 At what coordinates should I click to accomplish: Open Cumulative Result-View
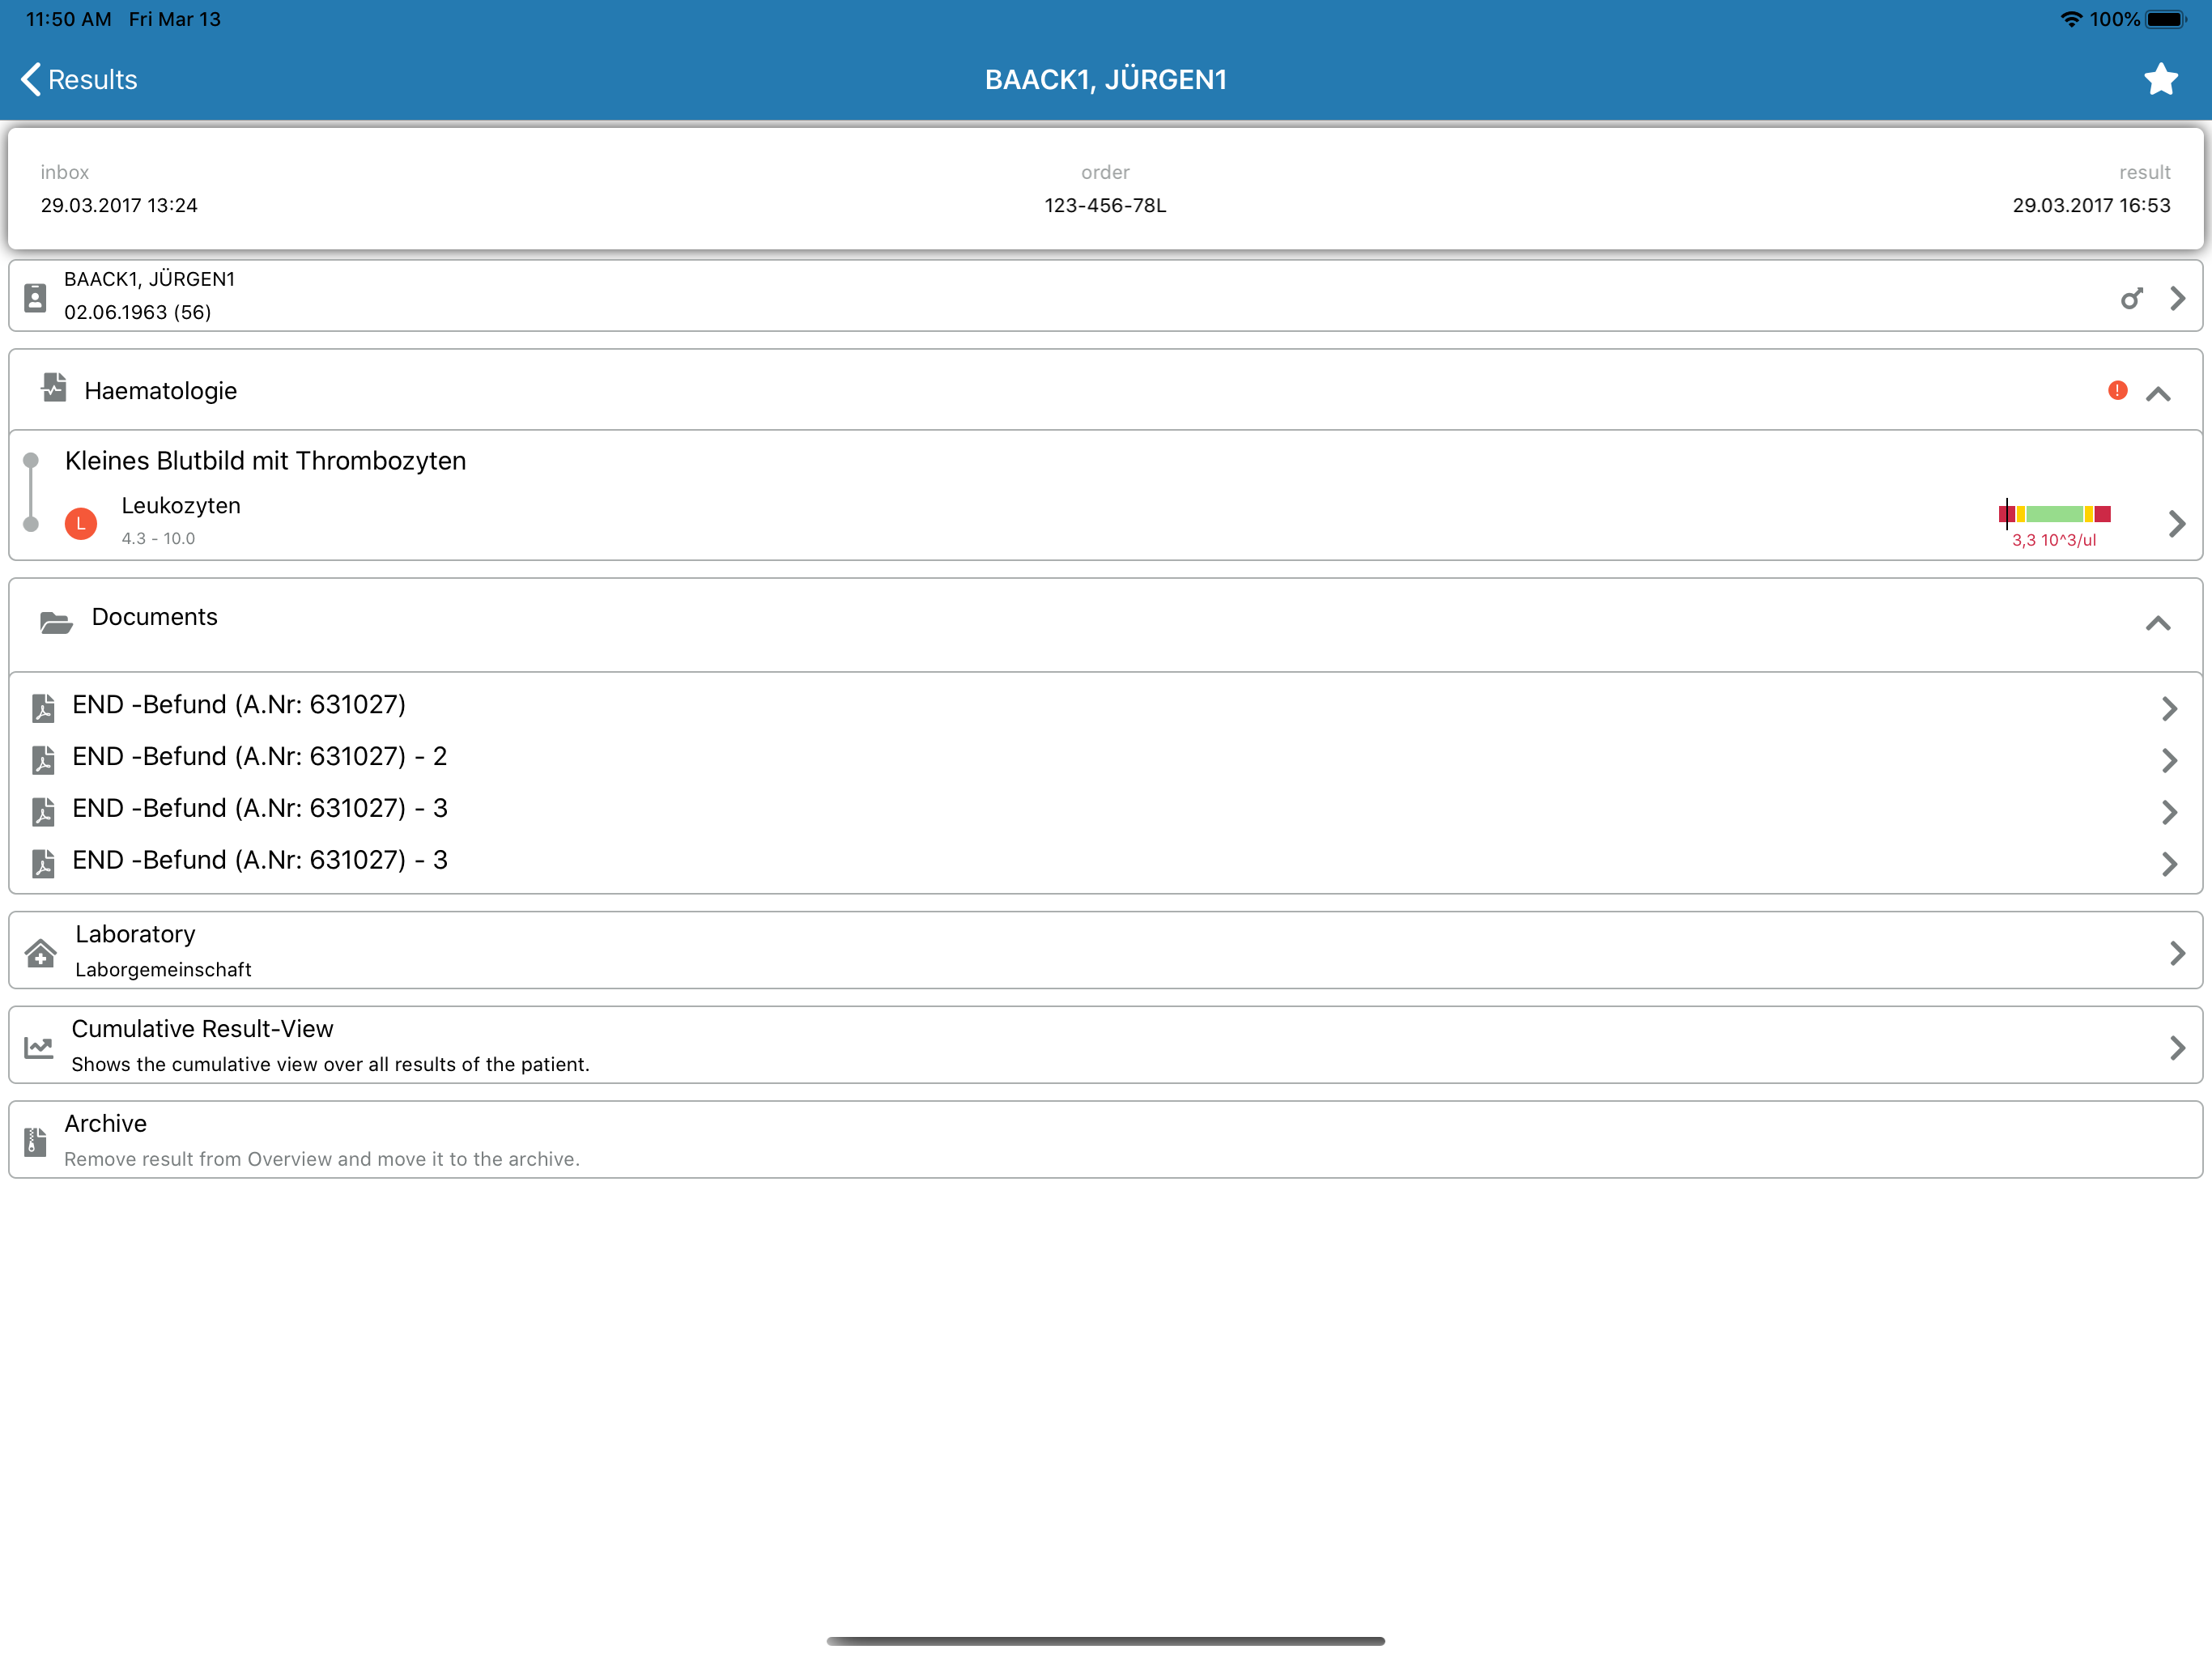[x=1100, y=1046]
